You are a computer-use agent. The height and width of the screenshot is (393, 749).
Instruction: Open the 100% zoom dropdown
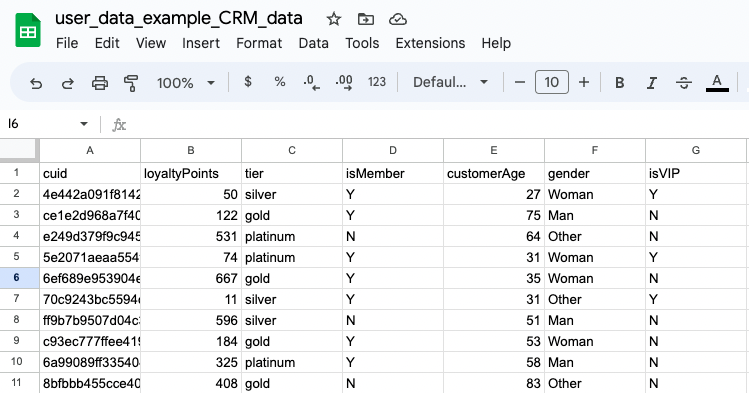coord(186,83)
